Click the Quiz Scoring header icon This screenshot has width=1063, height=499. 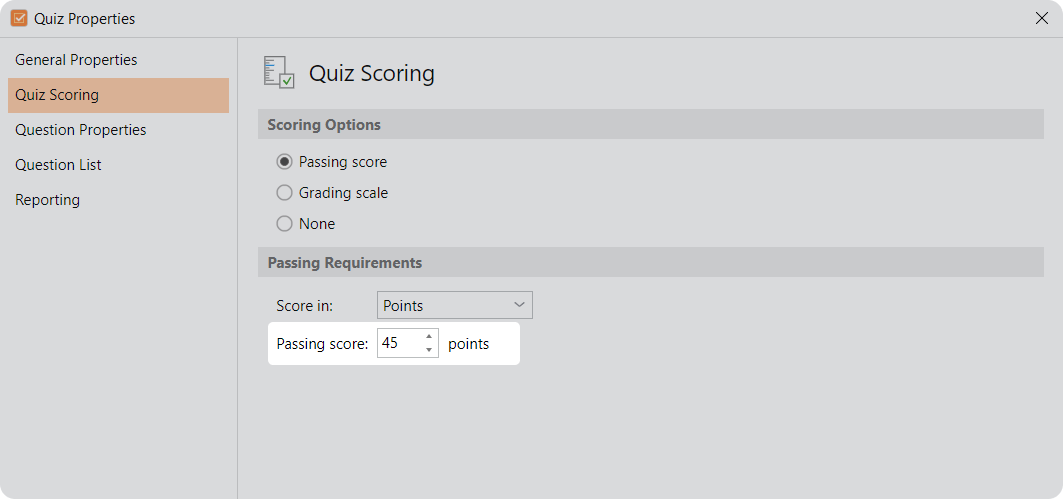278,73
